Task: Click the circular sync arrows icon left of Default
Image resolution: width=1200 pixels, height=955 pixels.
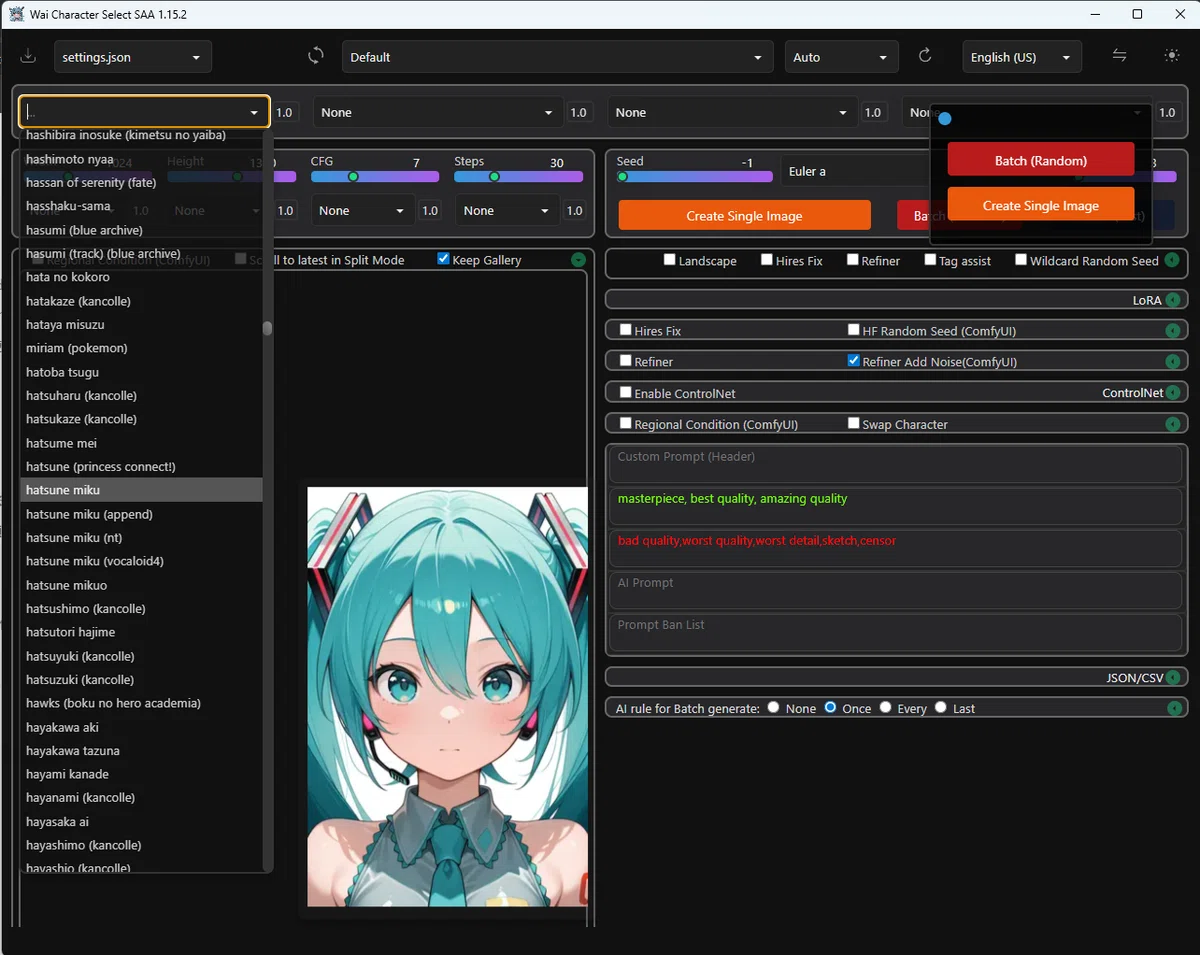Action: click(316, 56)
